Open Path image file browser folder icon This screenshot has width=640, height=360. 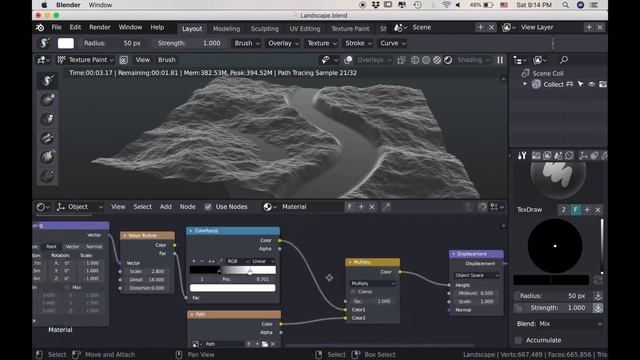click(x=264, y=344)
